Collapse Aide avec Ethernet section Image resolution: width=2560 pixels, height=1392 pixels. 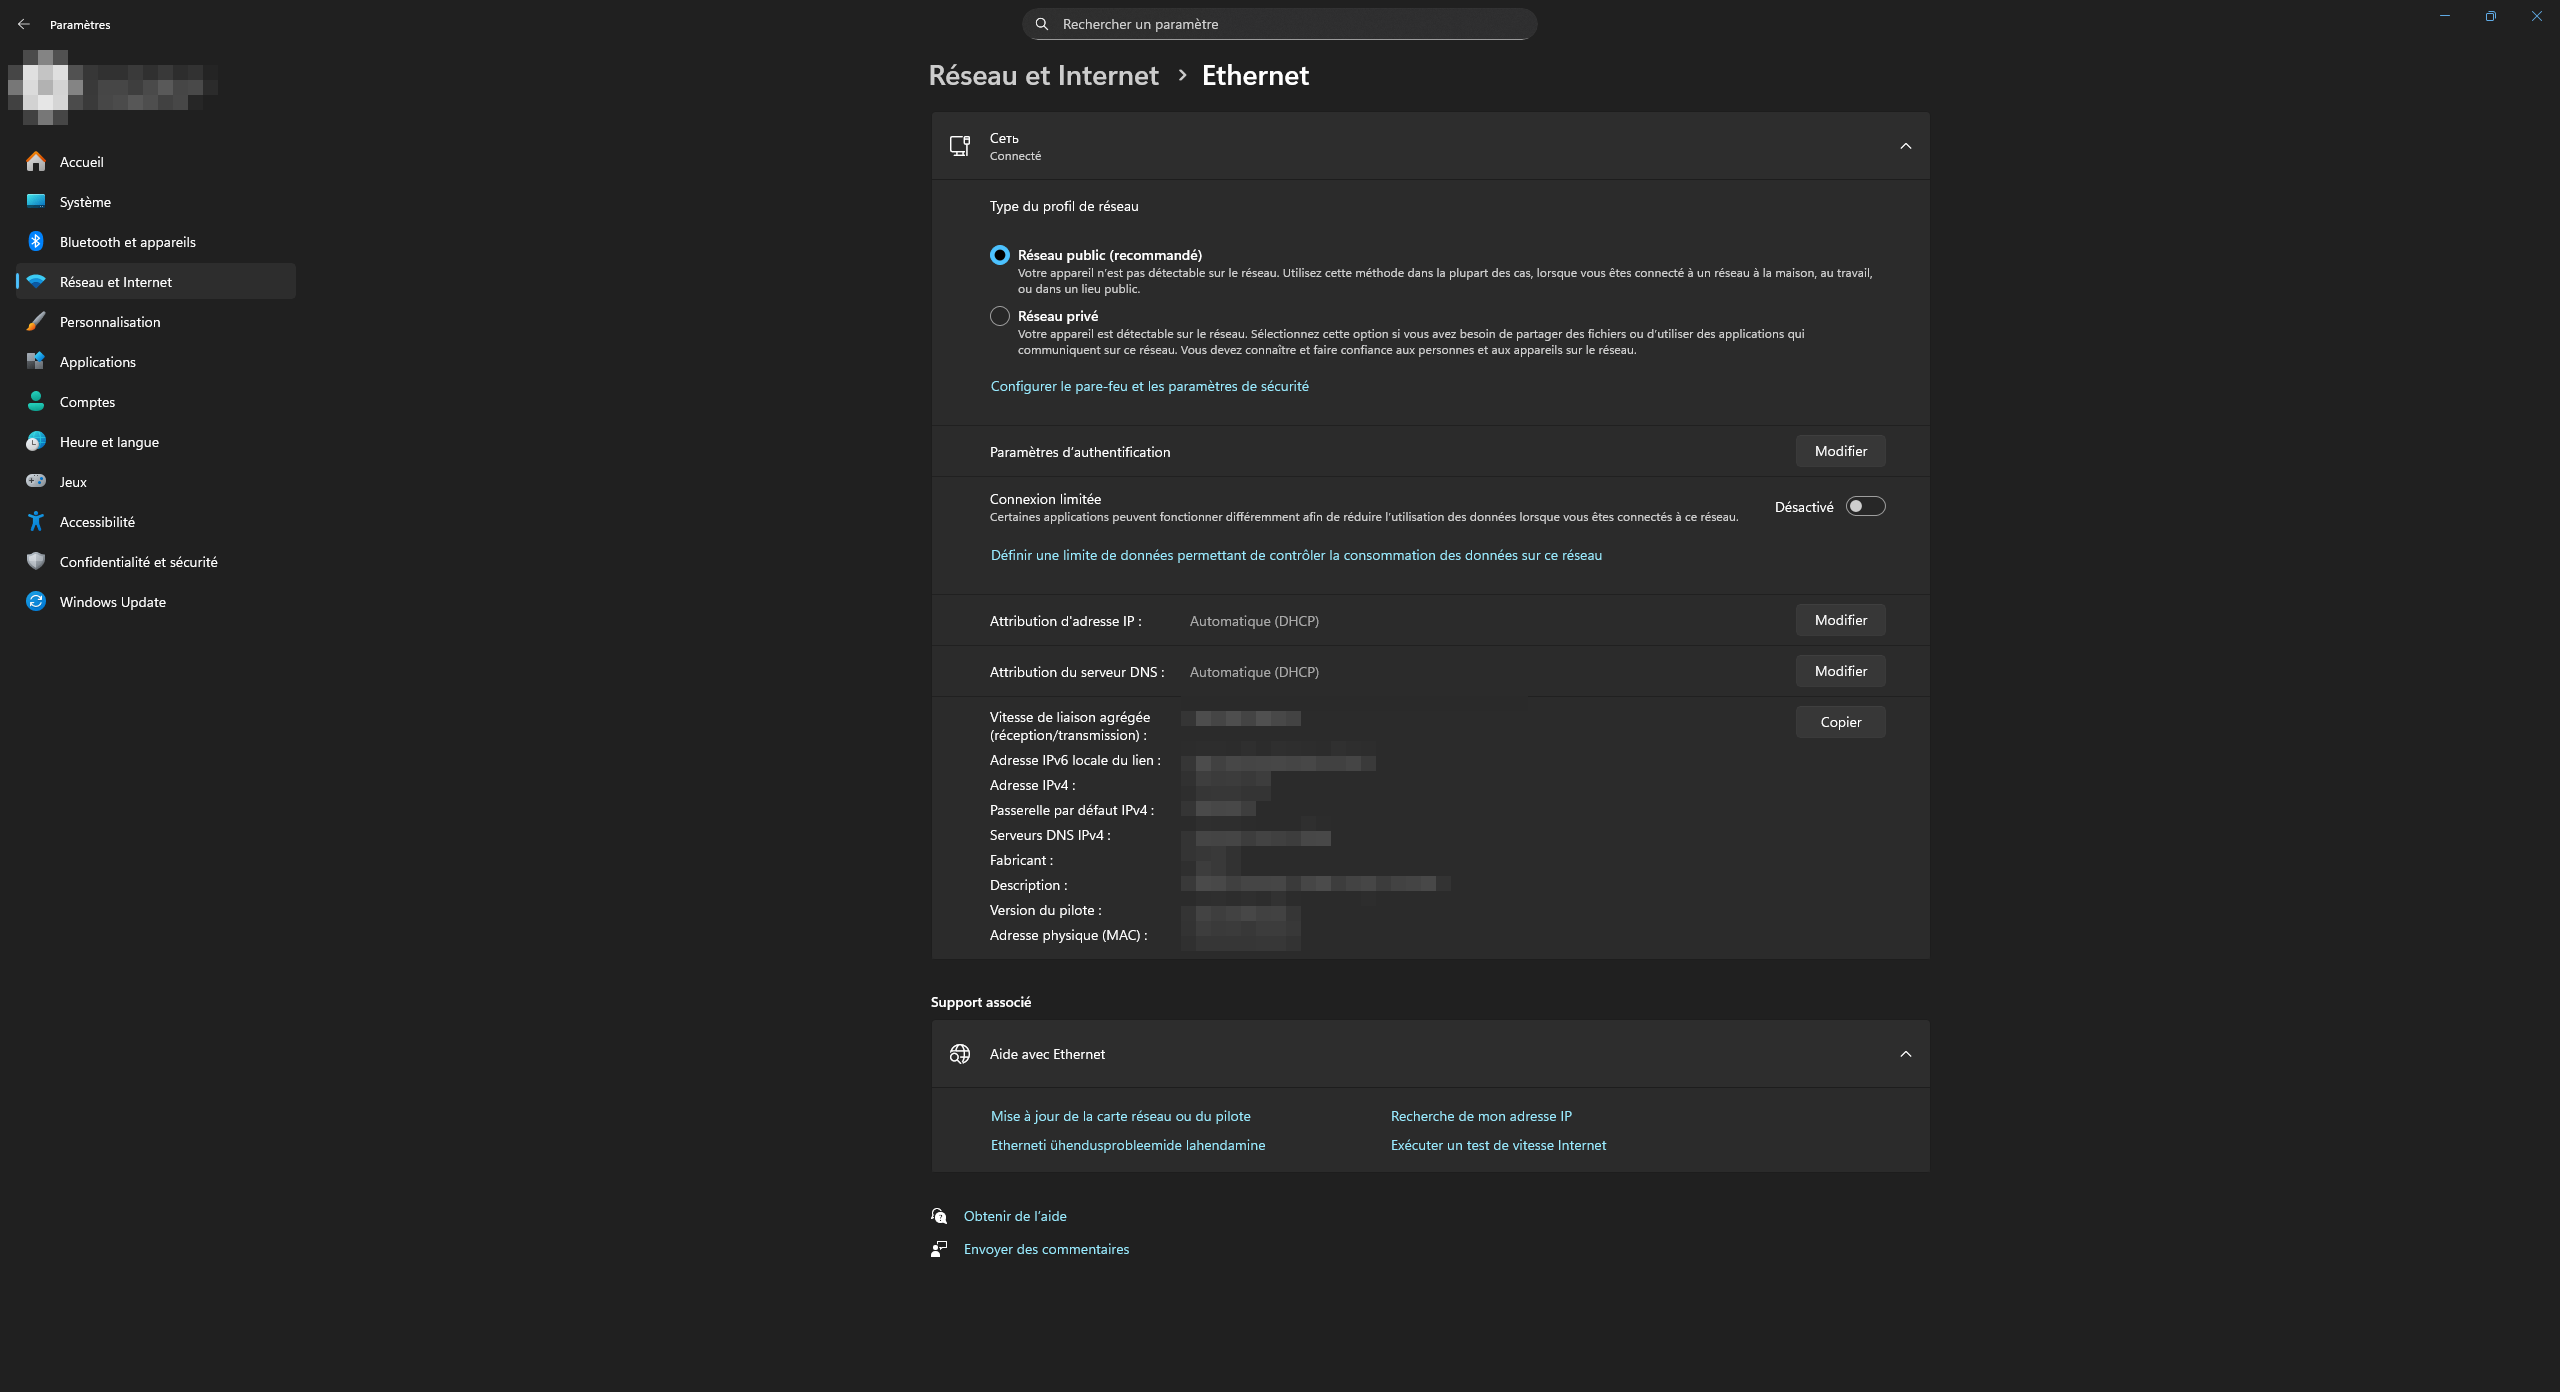(1905, 1054)
